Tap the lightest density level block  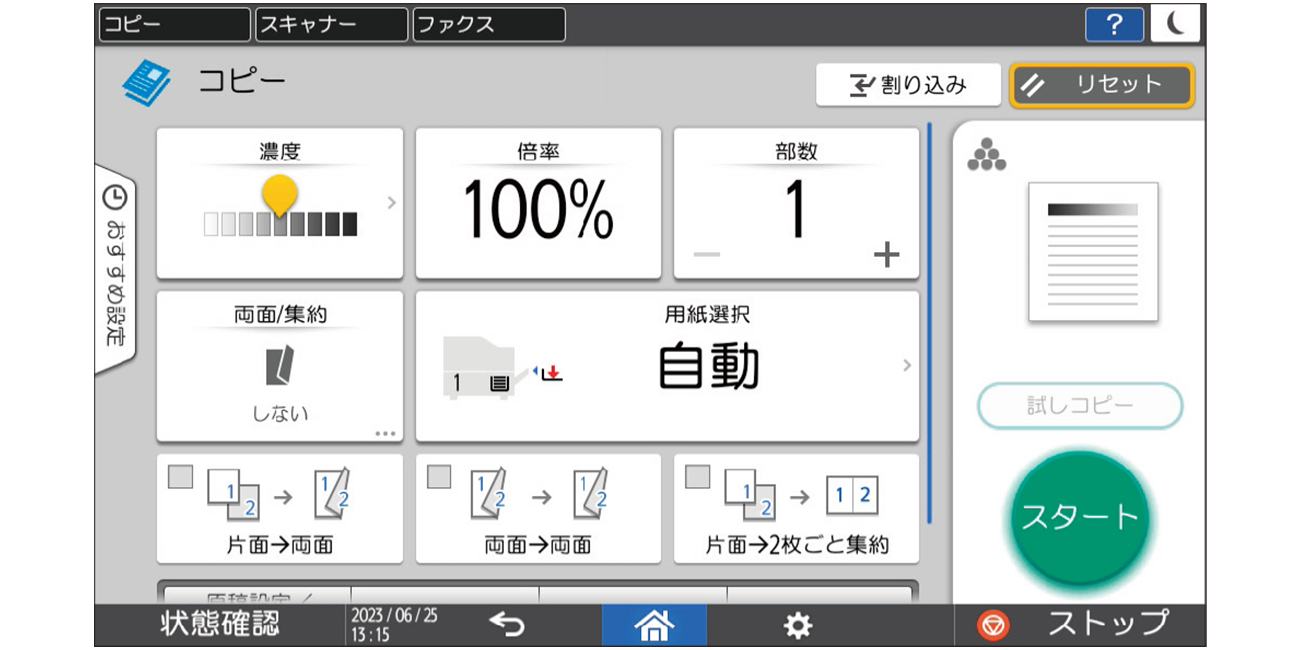pos(211,224)
